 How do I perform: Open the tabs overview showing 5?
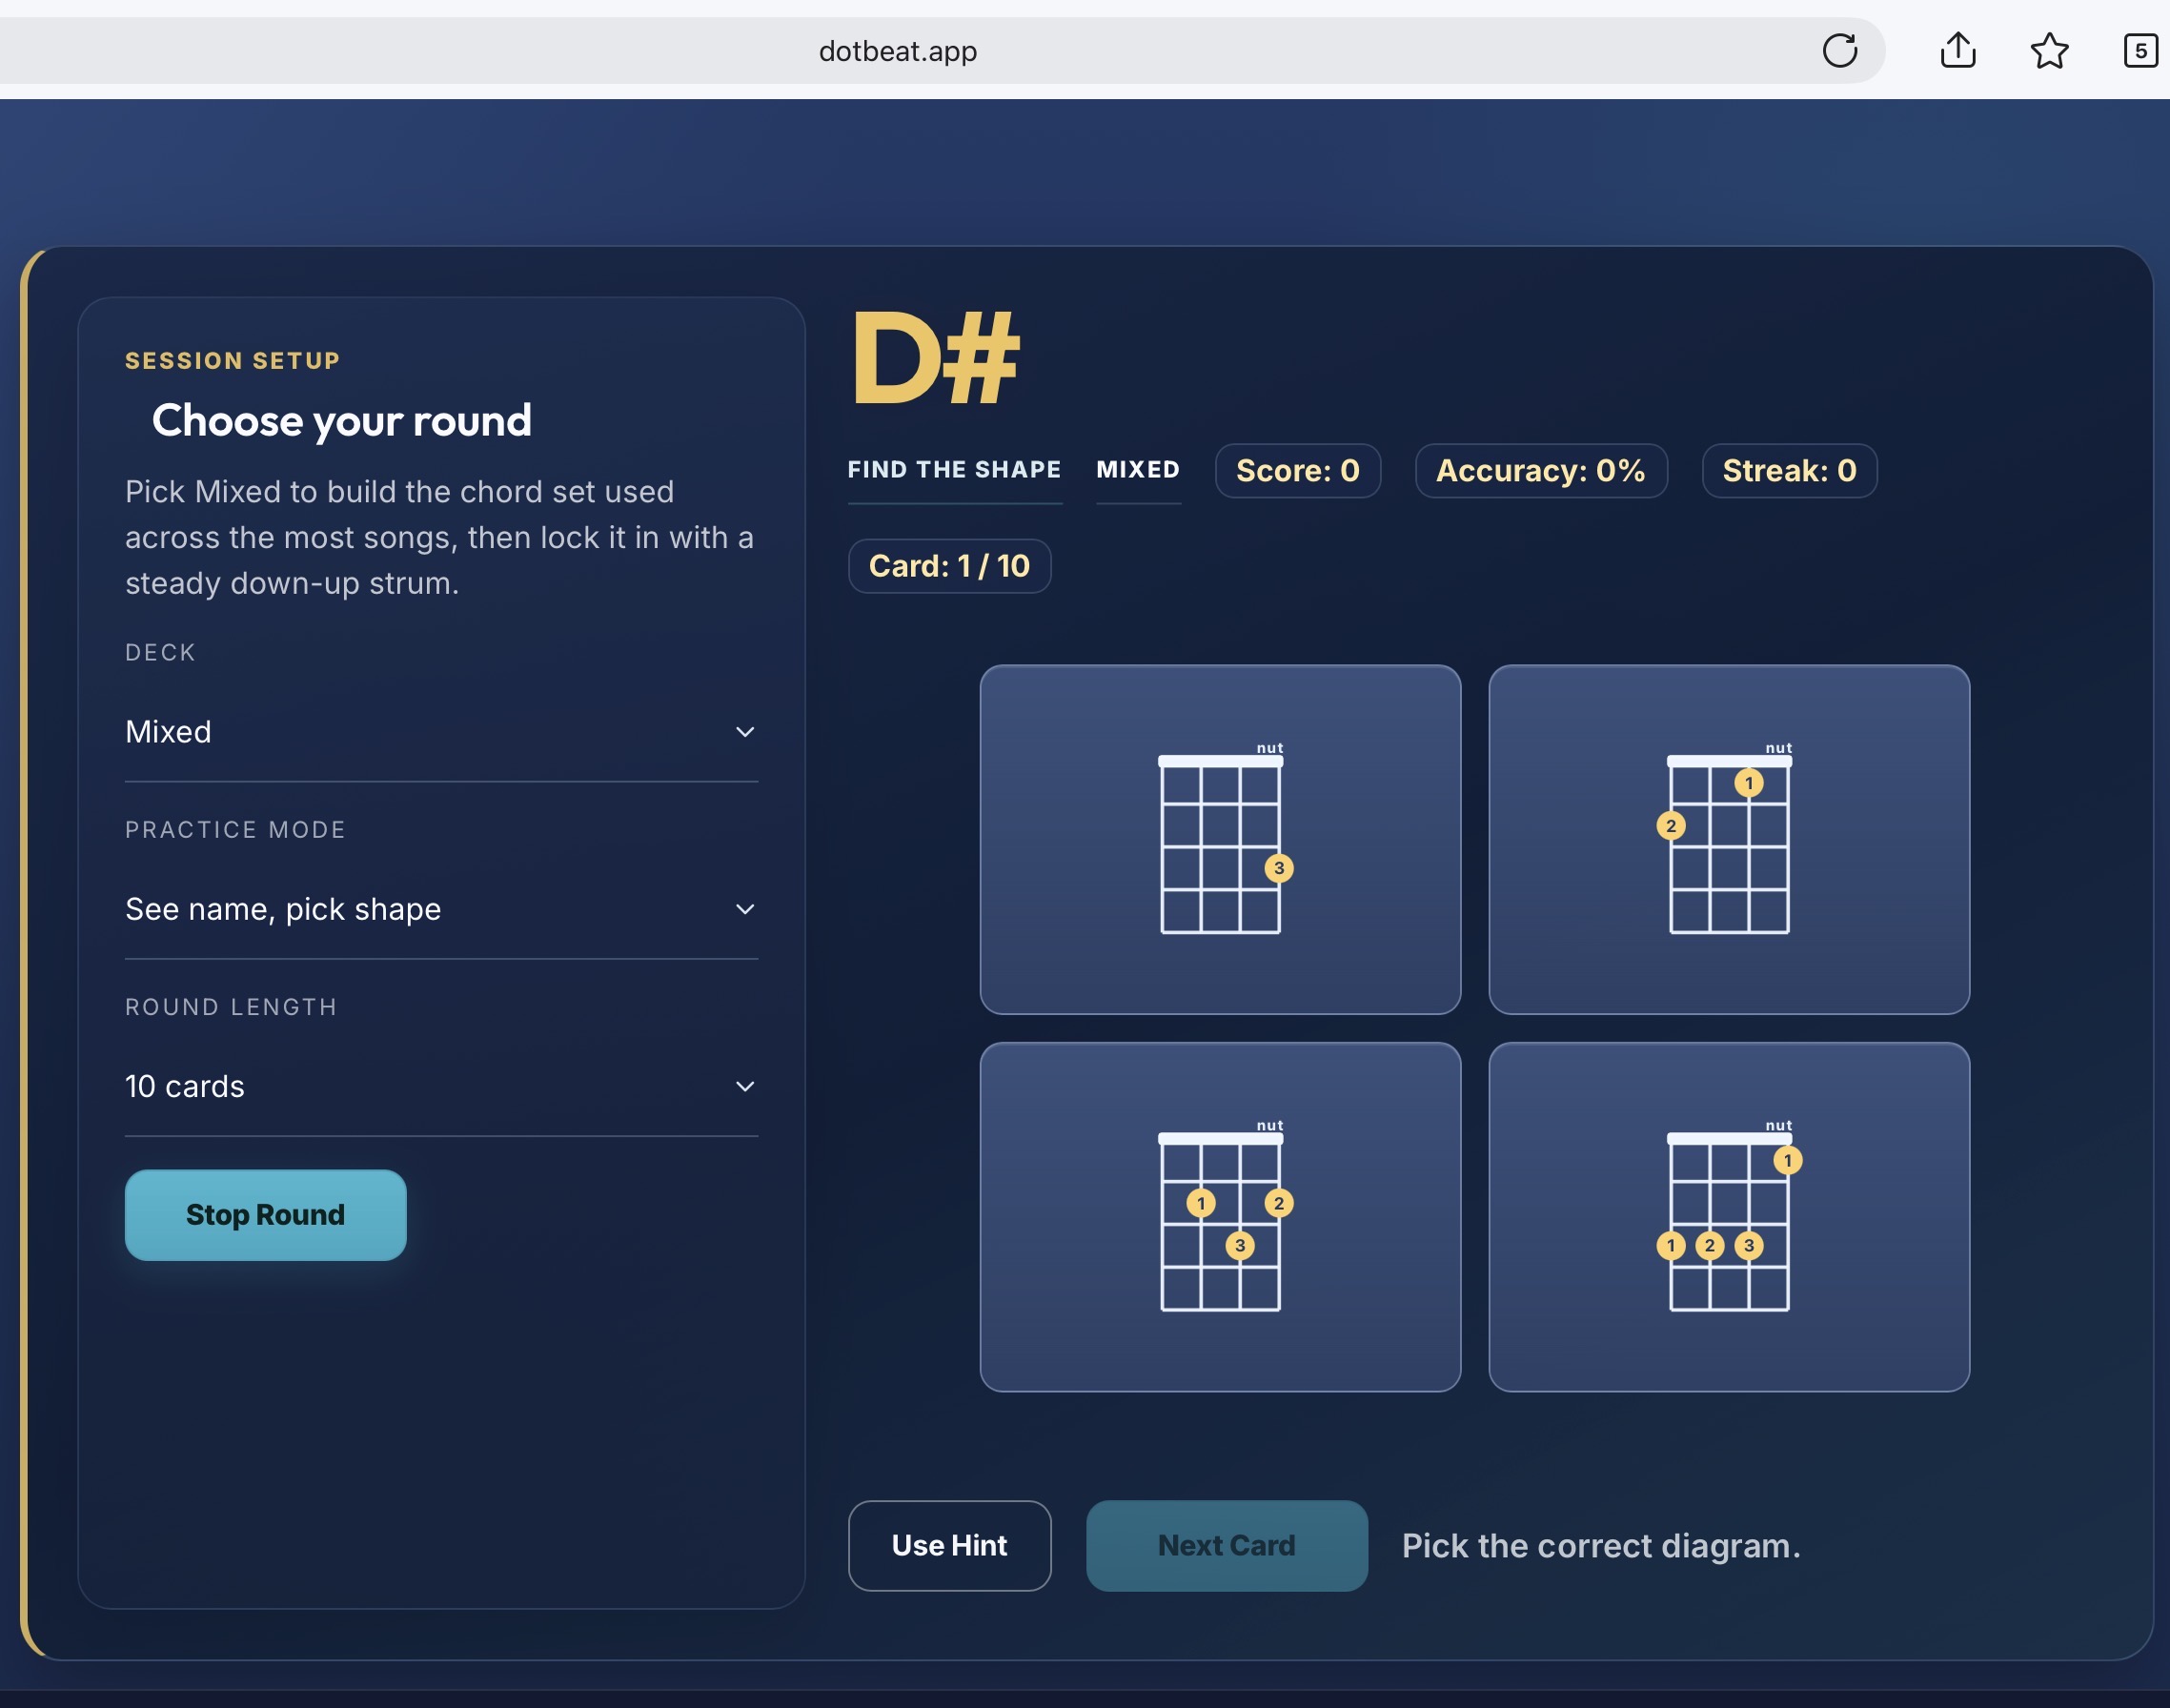2141,50
